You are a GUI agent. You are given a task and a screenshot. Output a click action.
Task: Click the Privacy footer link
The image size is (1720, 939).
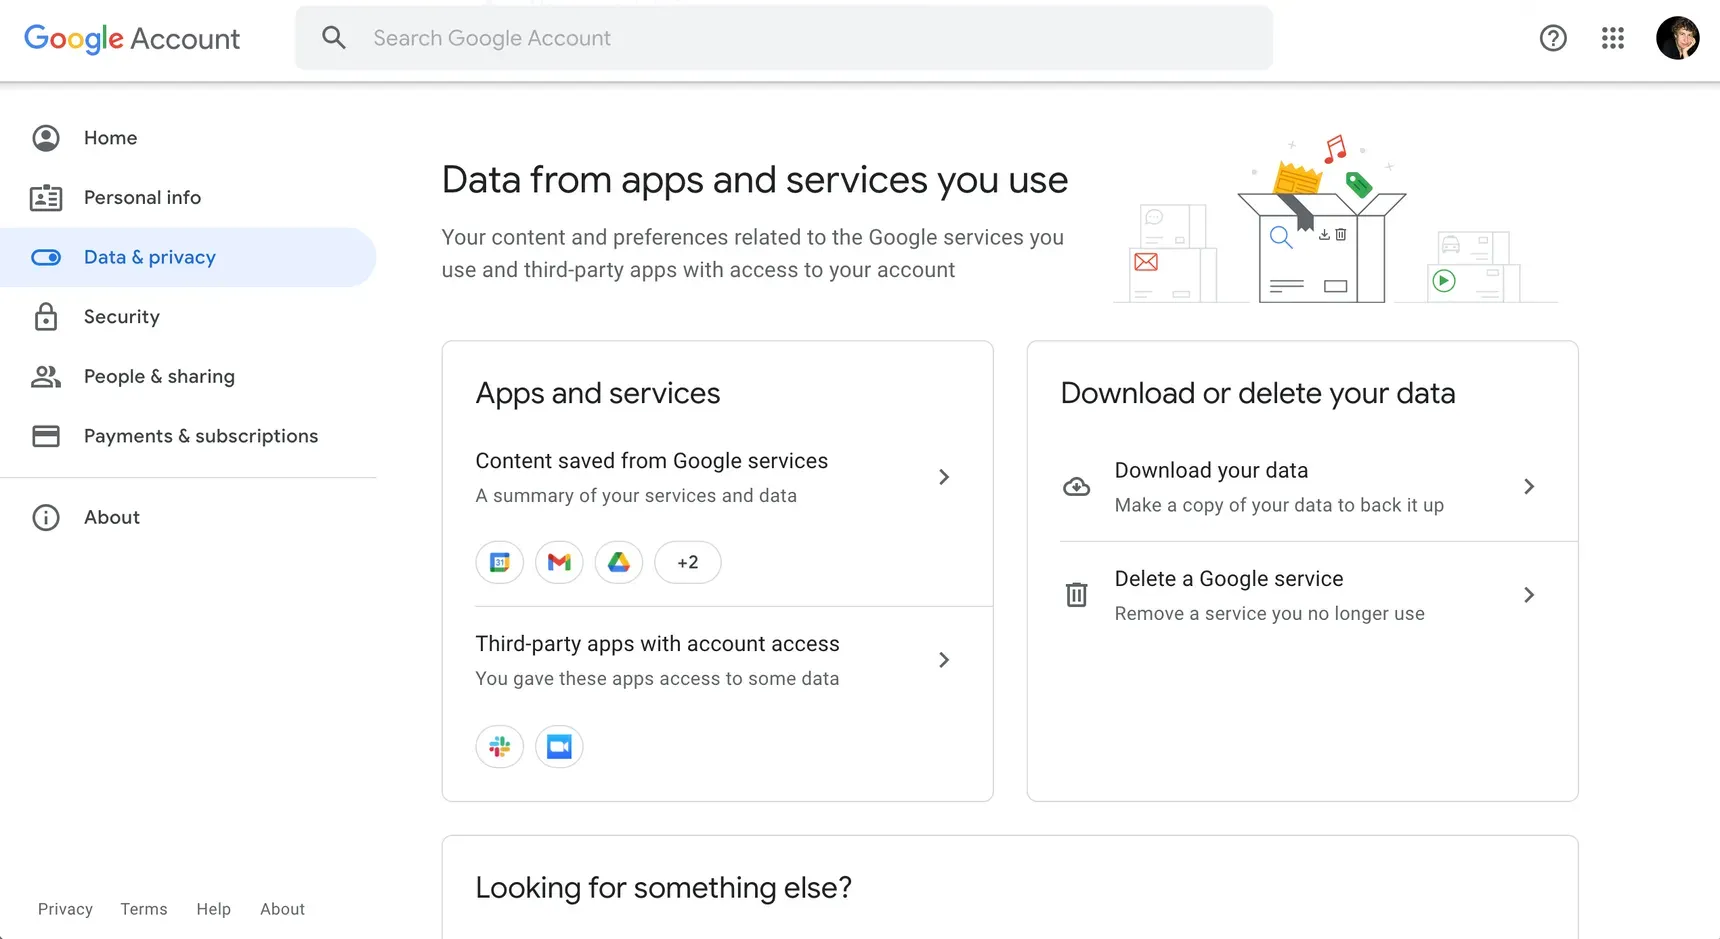[65, 909]
